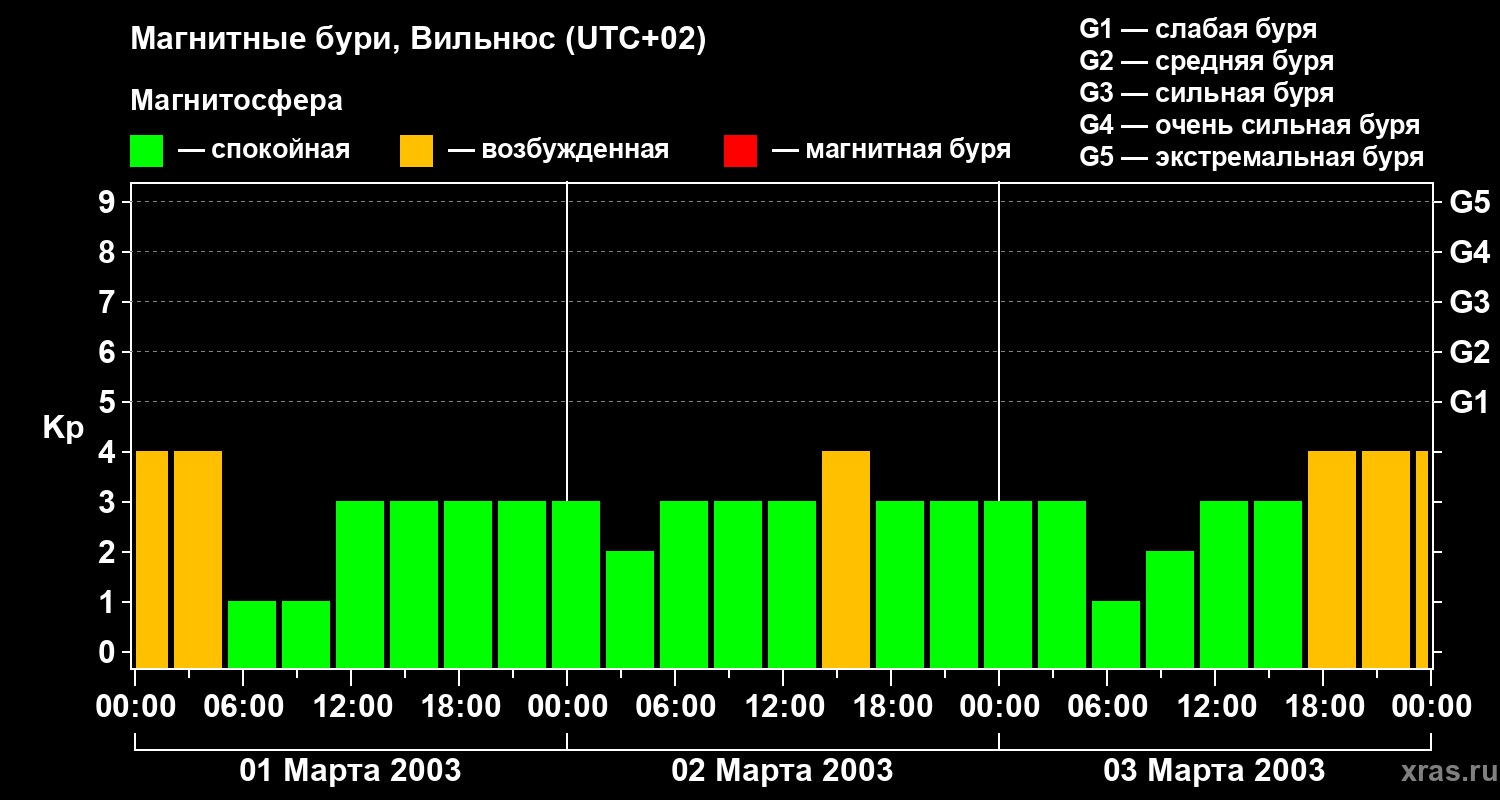The image size is (1500, 800).
Task: Click the 'G3 — сильная буря' legend line
Action: pos(1207,93)
